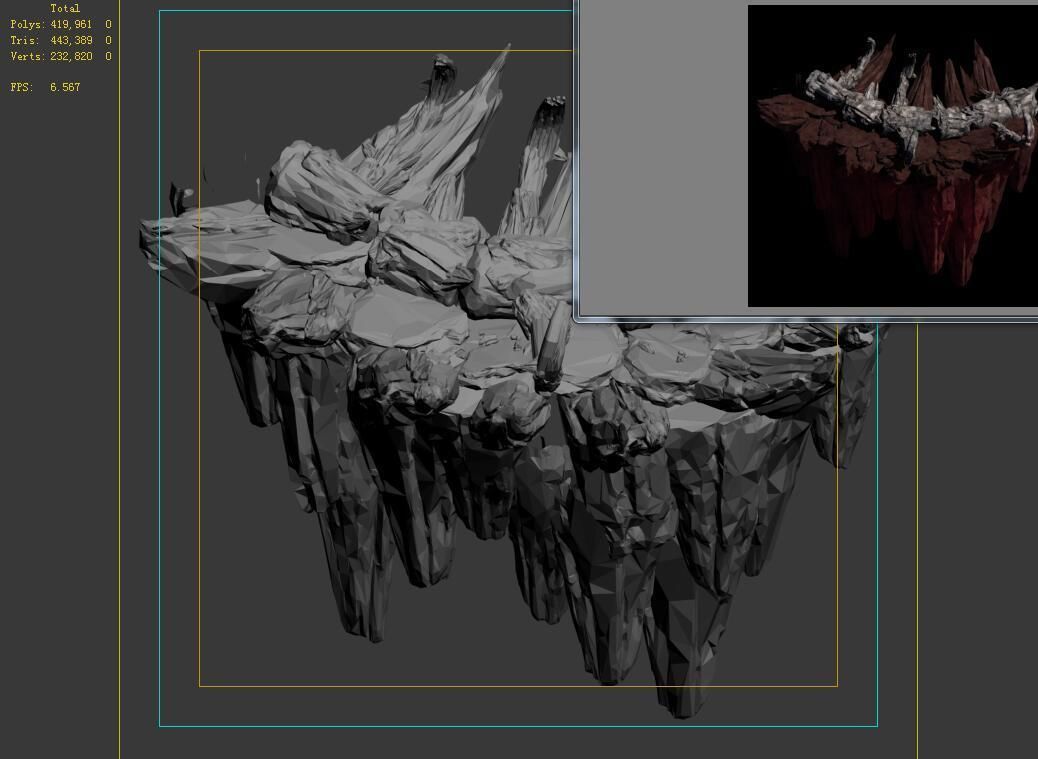This screenshot has height=759, width=1038.
Task: Select the Verts count 232,820 statistic
Action: 61,56
